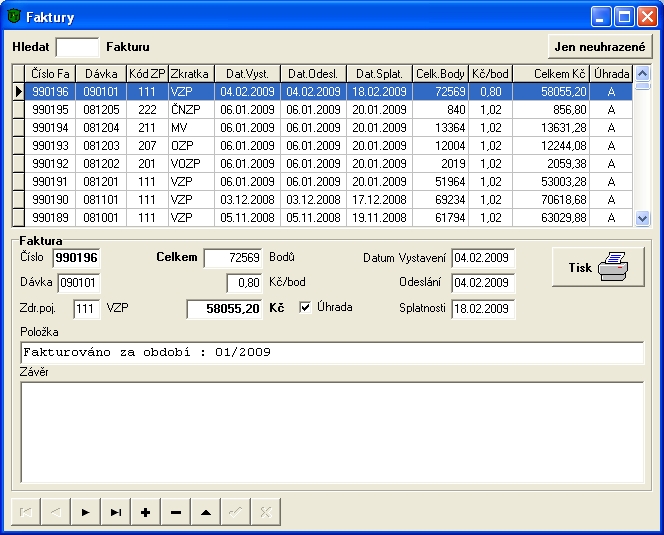Click the Dat.Vyst. column header
This screenshot has width=664, height=535.
pyautogui.click(x=247, y=74)
